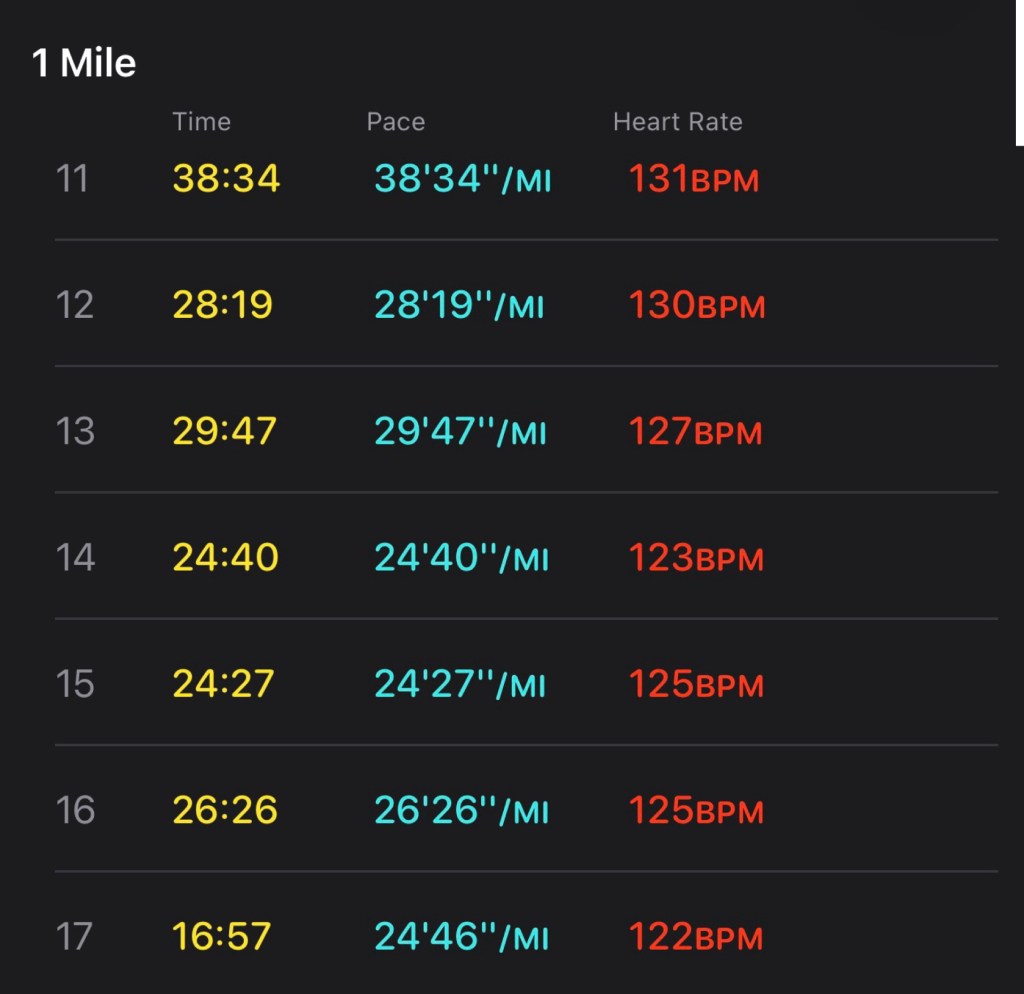Screen dimensions: 1024x994
Task: Tap the 24'27''/MI pace value
Action: 459,683
